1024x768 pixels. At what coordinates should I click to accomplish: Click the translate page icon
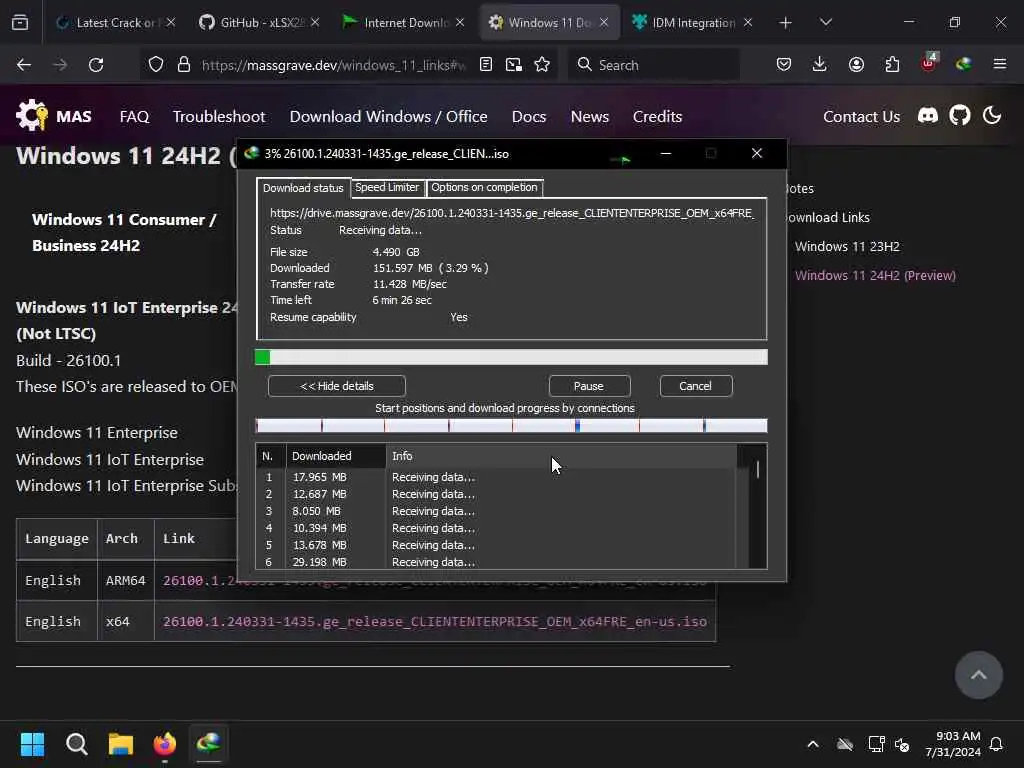point(514,65)
